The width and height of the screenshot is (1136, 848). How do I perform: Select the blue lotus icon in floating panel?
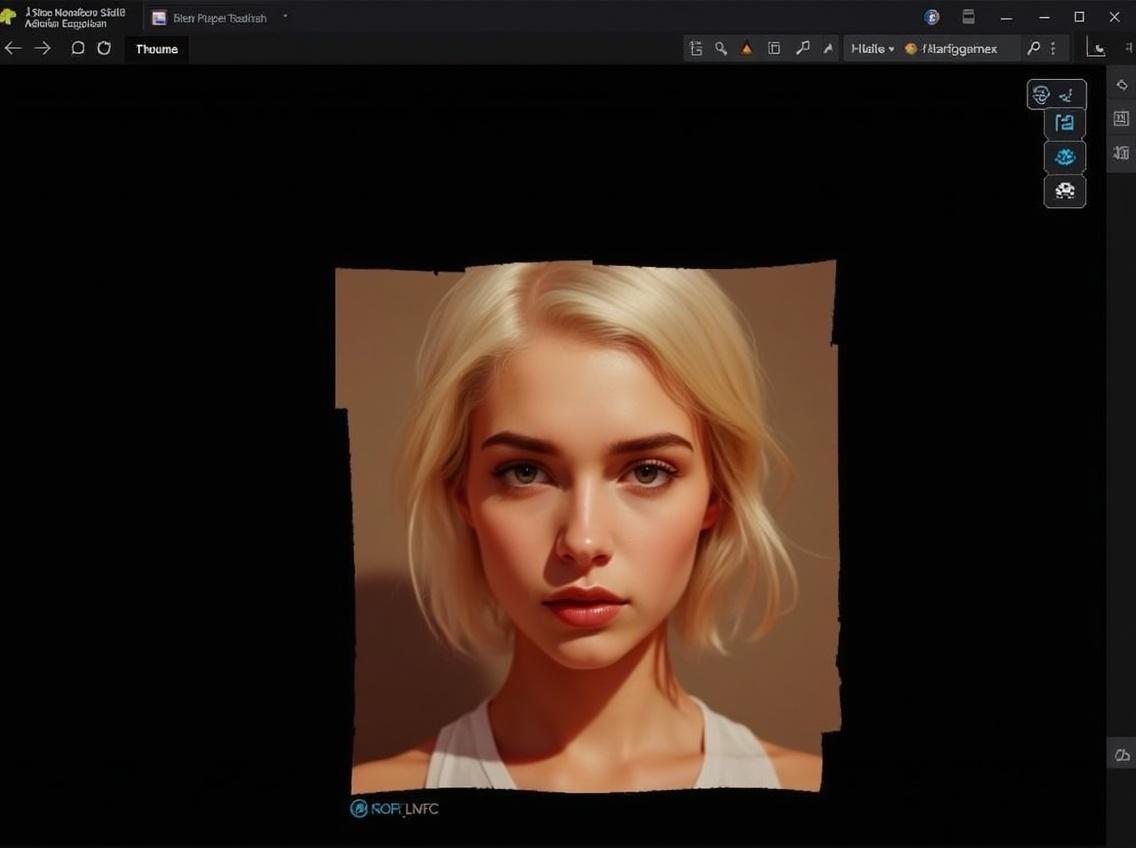point(1065,157)
